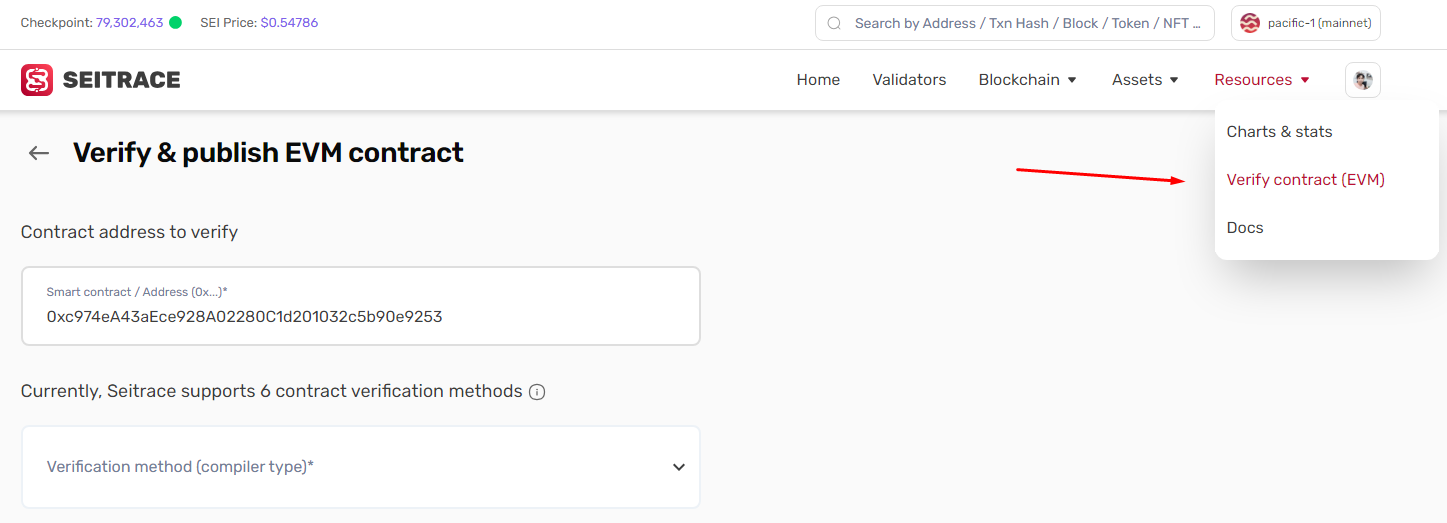Expand the Assets menu dropdown
Image resolution: width=1447 pixels, height=523 pixels.
coord(1146,80)
